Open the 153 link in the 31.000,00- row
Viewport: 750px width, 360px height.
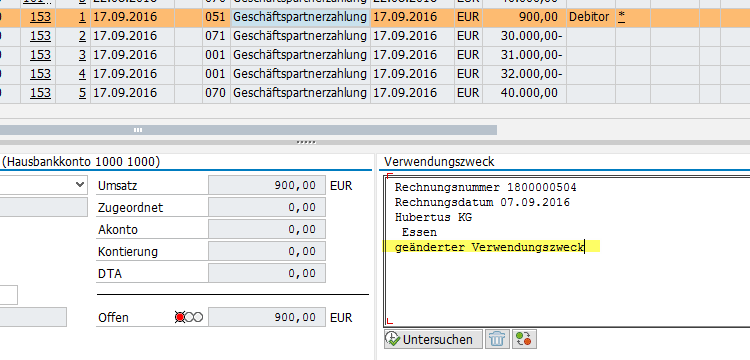tap(40, 55)
